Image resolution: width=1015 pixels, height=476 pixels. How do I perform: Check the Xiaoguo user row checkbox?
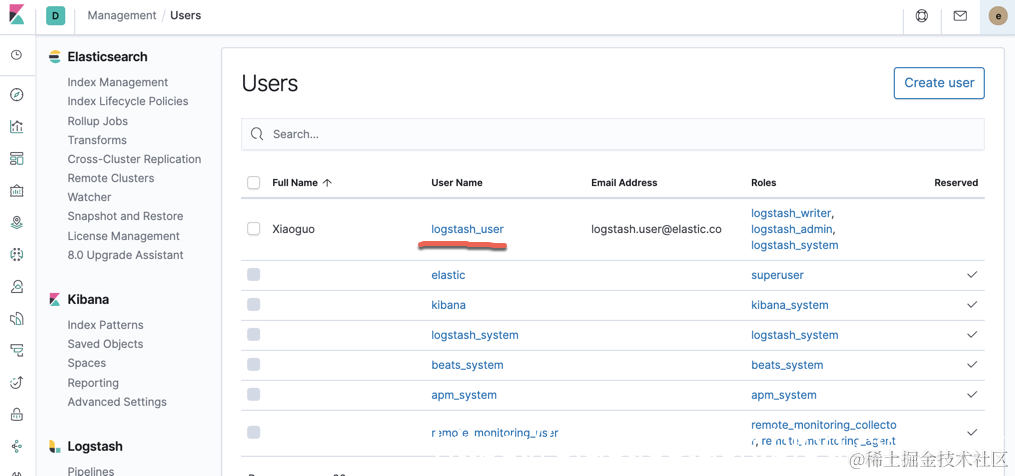254,229
